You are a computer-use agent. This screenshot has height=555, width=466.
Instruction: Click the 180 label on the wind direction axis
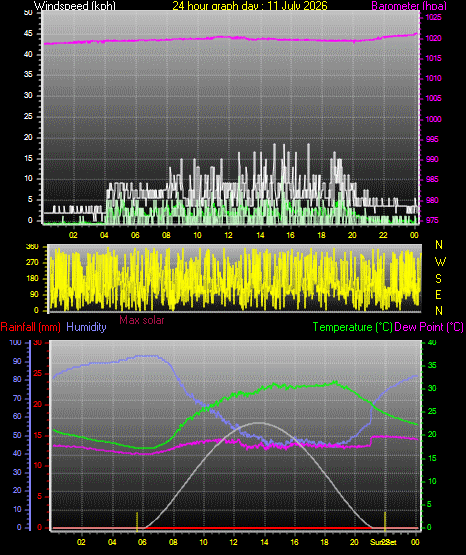coord(32,279)
